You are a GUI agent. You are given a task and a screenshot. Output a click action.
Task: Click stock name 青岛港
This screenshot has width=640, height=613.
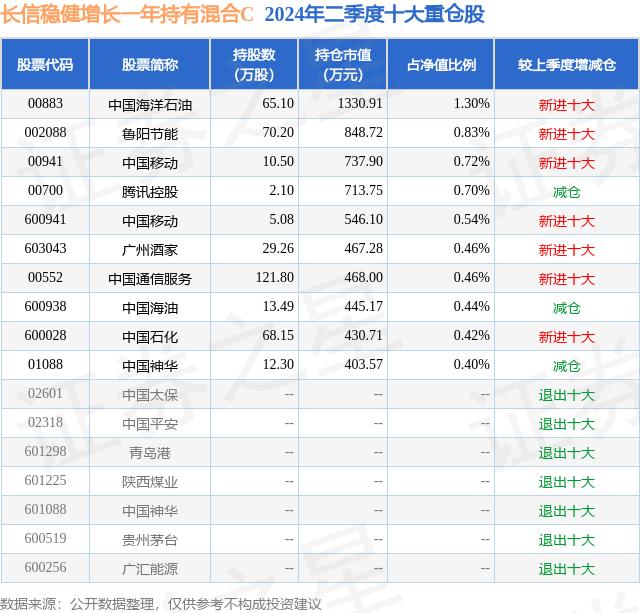coord(150,453)
